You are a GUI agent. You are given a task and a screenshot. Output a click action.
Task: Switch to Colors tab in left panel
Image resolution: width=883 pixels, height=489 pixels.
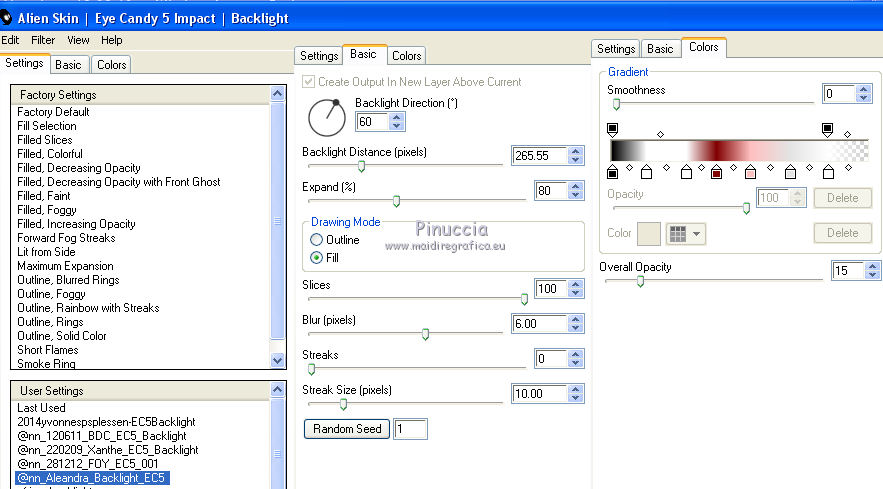[x=112, y=65]
